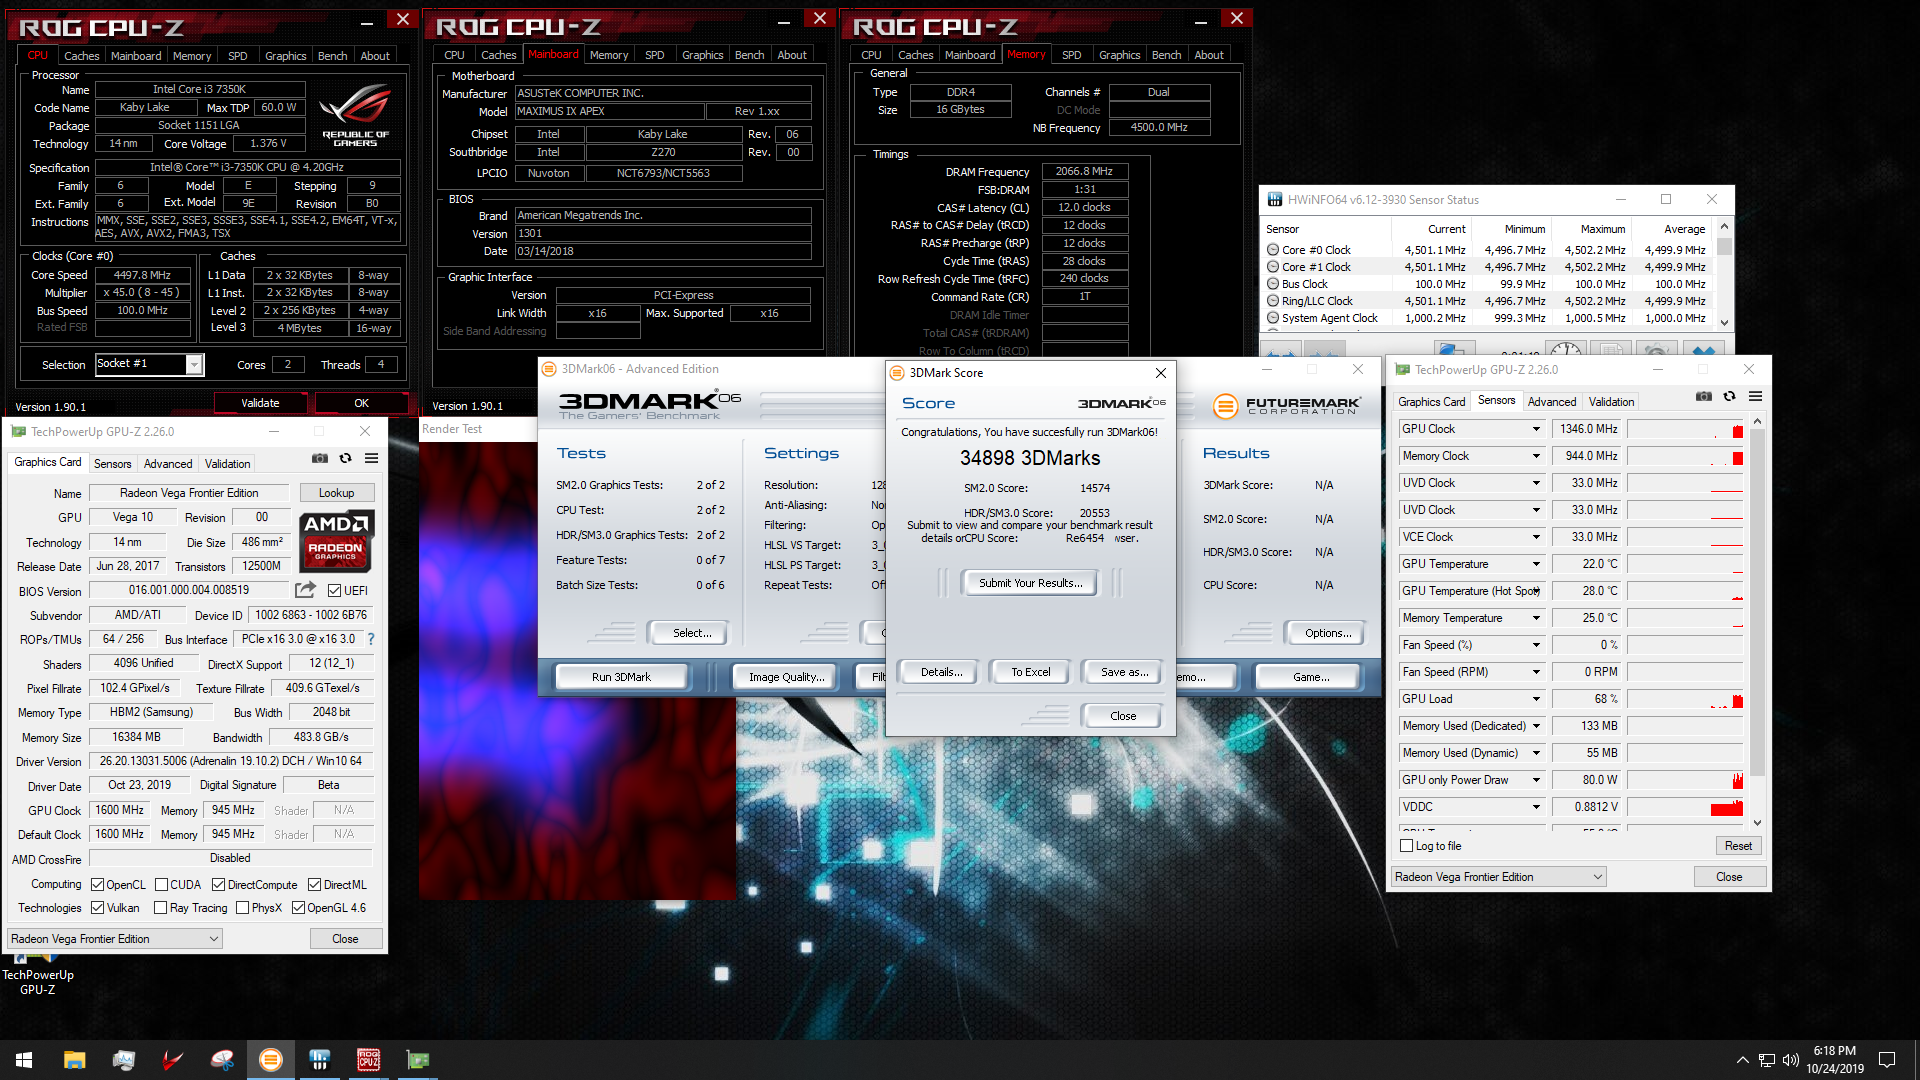Switch to Validation tab in left GPU-Z window
The width and height of the screenshot is (1920, 1080).
(x=227, y=464)
